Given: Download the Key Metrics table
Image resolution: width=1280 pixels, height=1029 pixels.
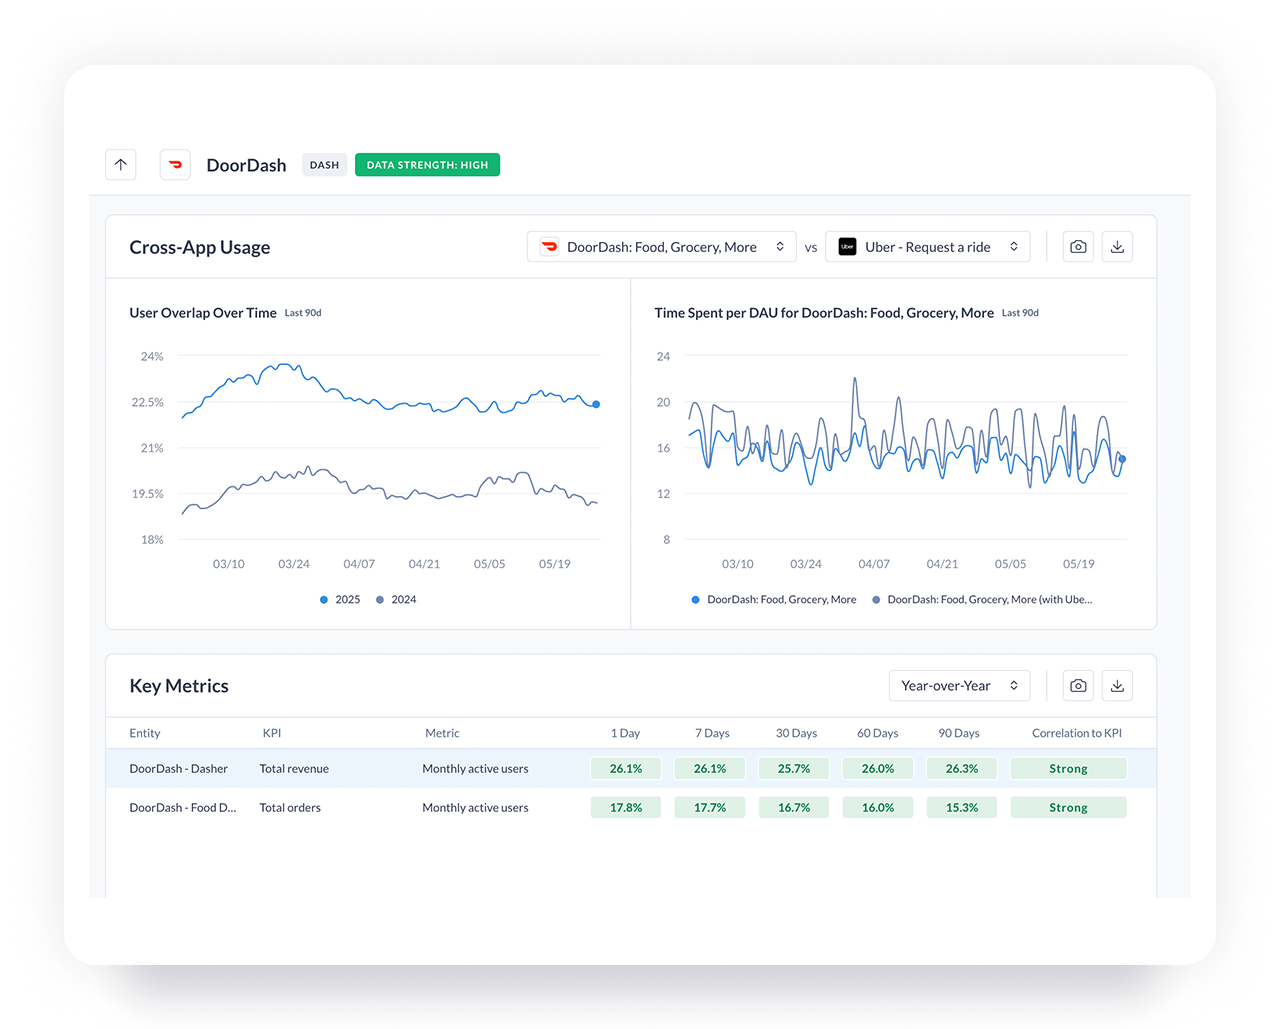Looking at the screenshot, I should 1118,686.
